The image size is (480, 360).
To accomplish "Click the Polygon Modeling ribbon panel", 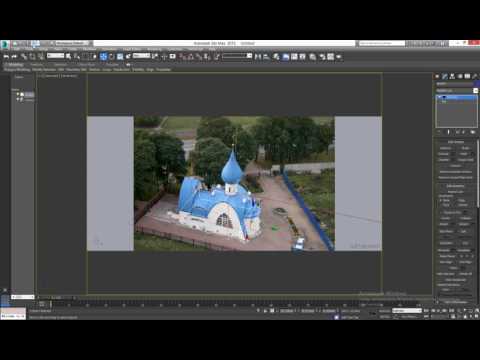I will [17, 70].
